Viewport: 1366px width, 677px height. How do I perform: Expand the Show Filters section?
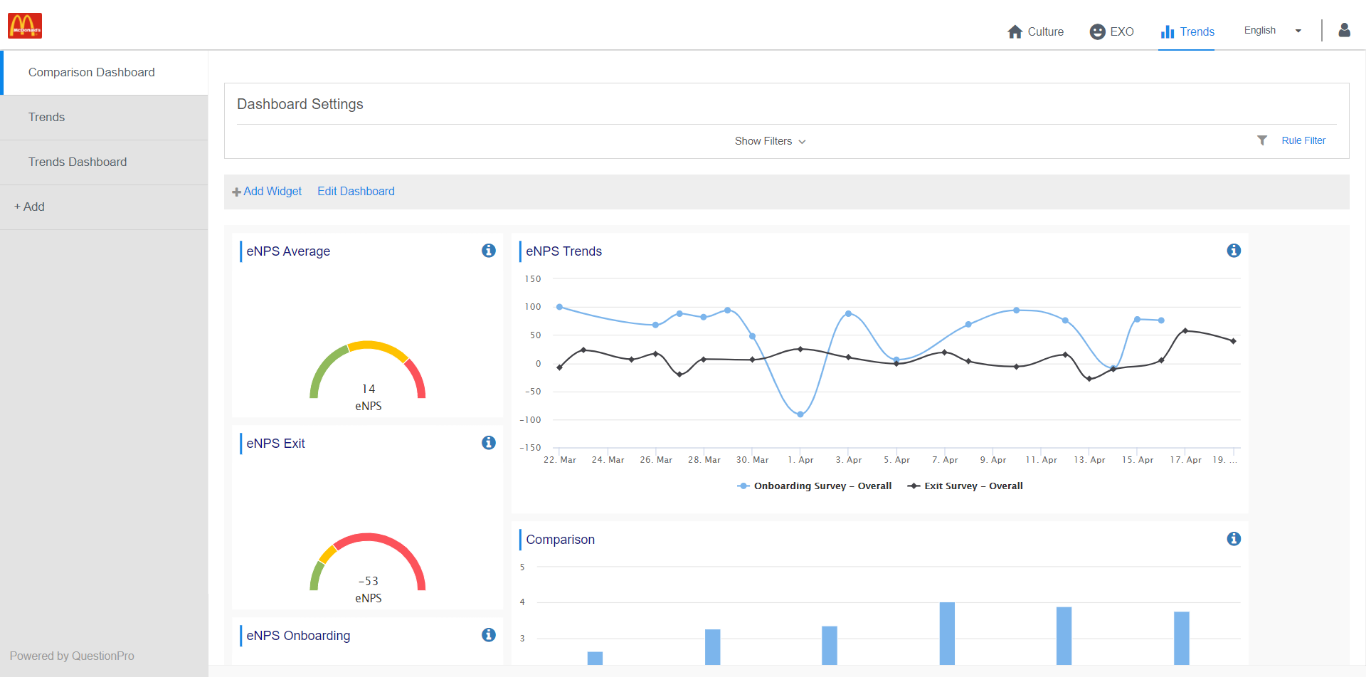769,141
